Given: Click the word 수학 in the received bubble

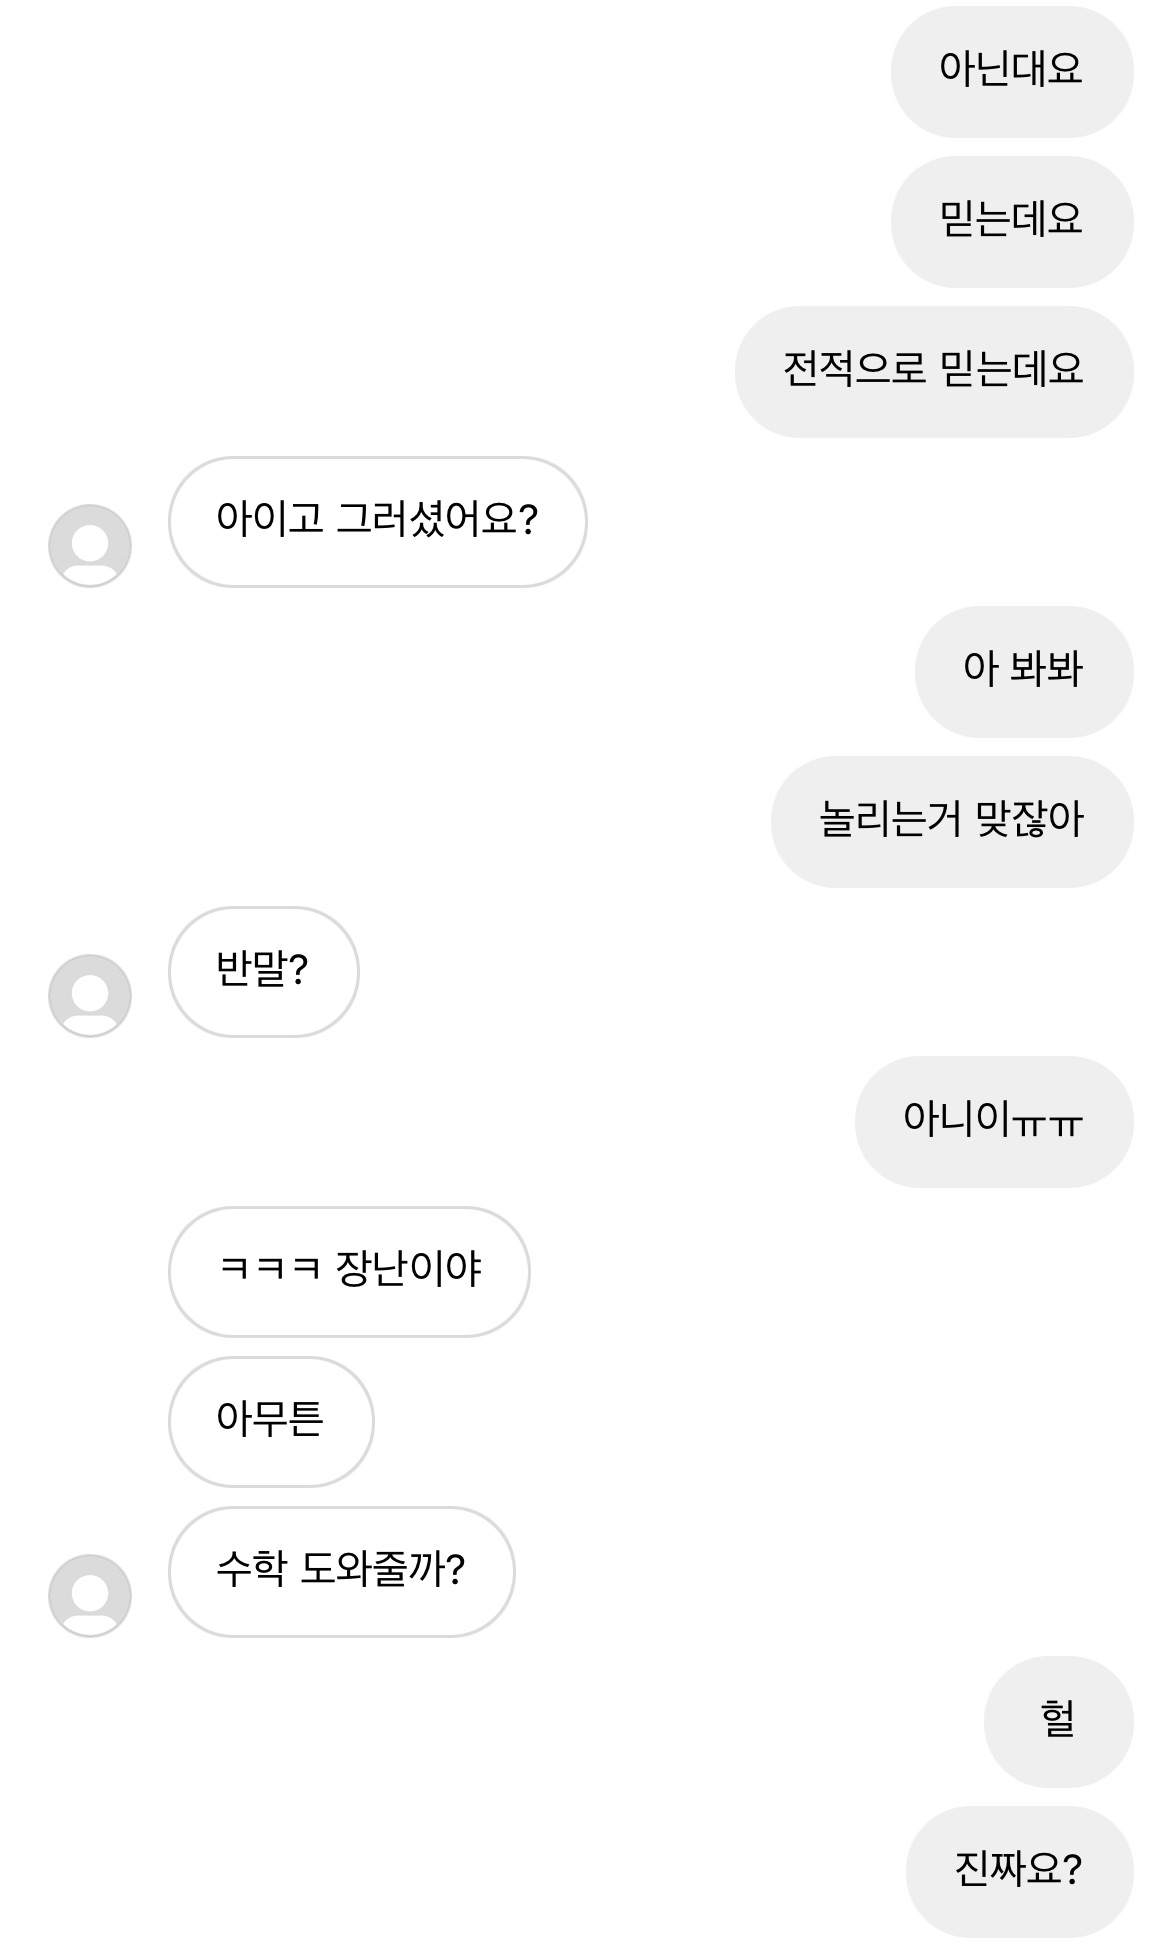Looking at the screenshot, I should (251, 1570).
